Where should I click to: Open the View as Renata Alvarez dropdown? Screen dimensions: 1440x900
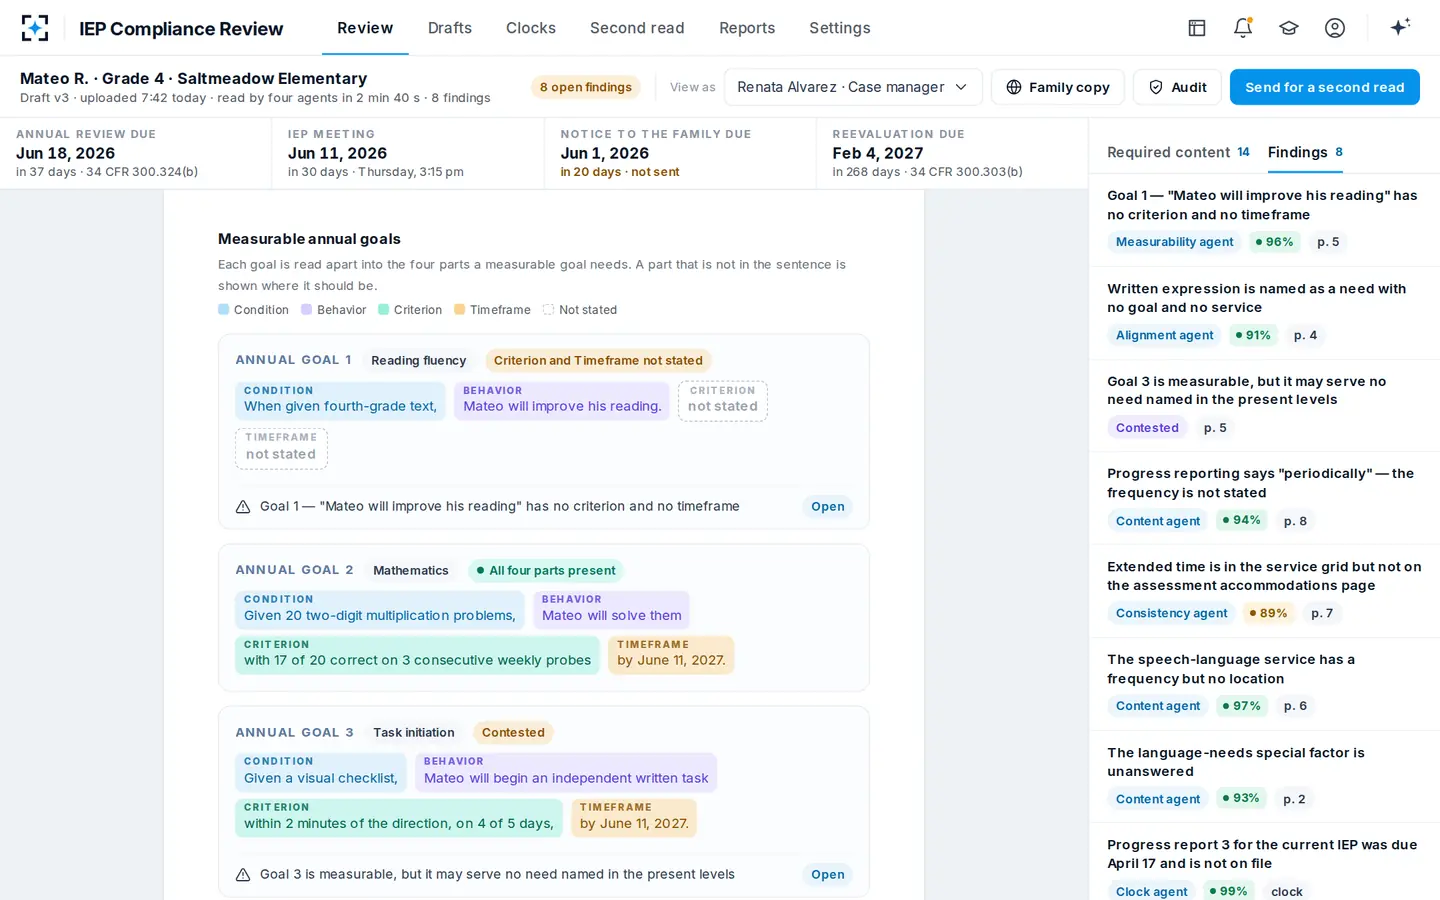tap(853, 87)
